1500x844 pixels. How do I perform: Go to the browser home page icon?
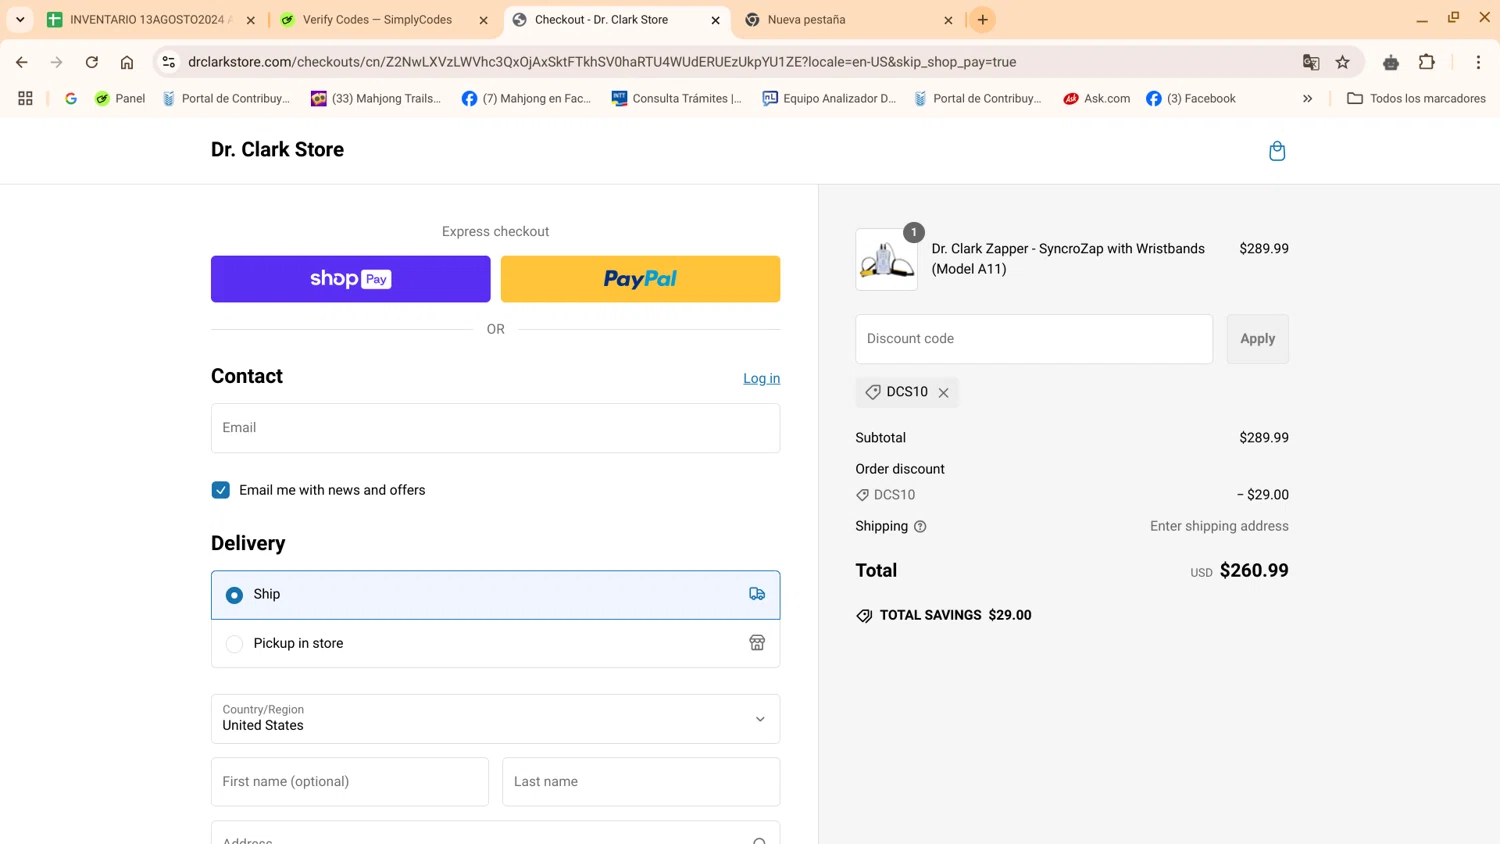point(127,62)
